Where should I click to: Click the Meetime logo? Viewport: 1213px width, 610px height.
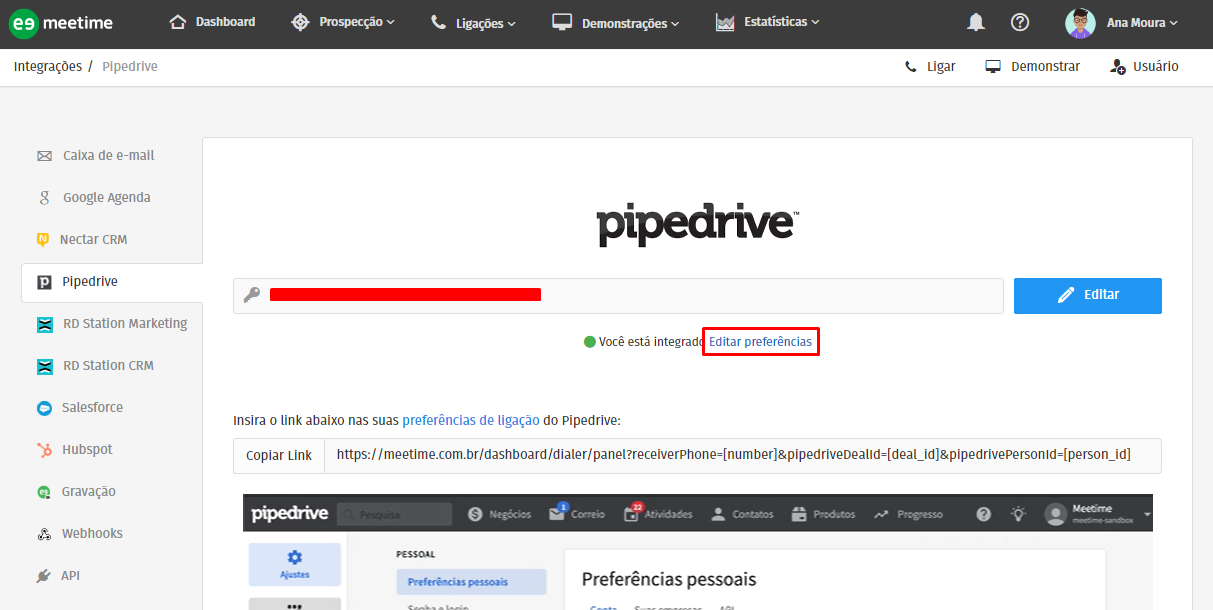pos(63,24)
